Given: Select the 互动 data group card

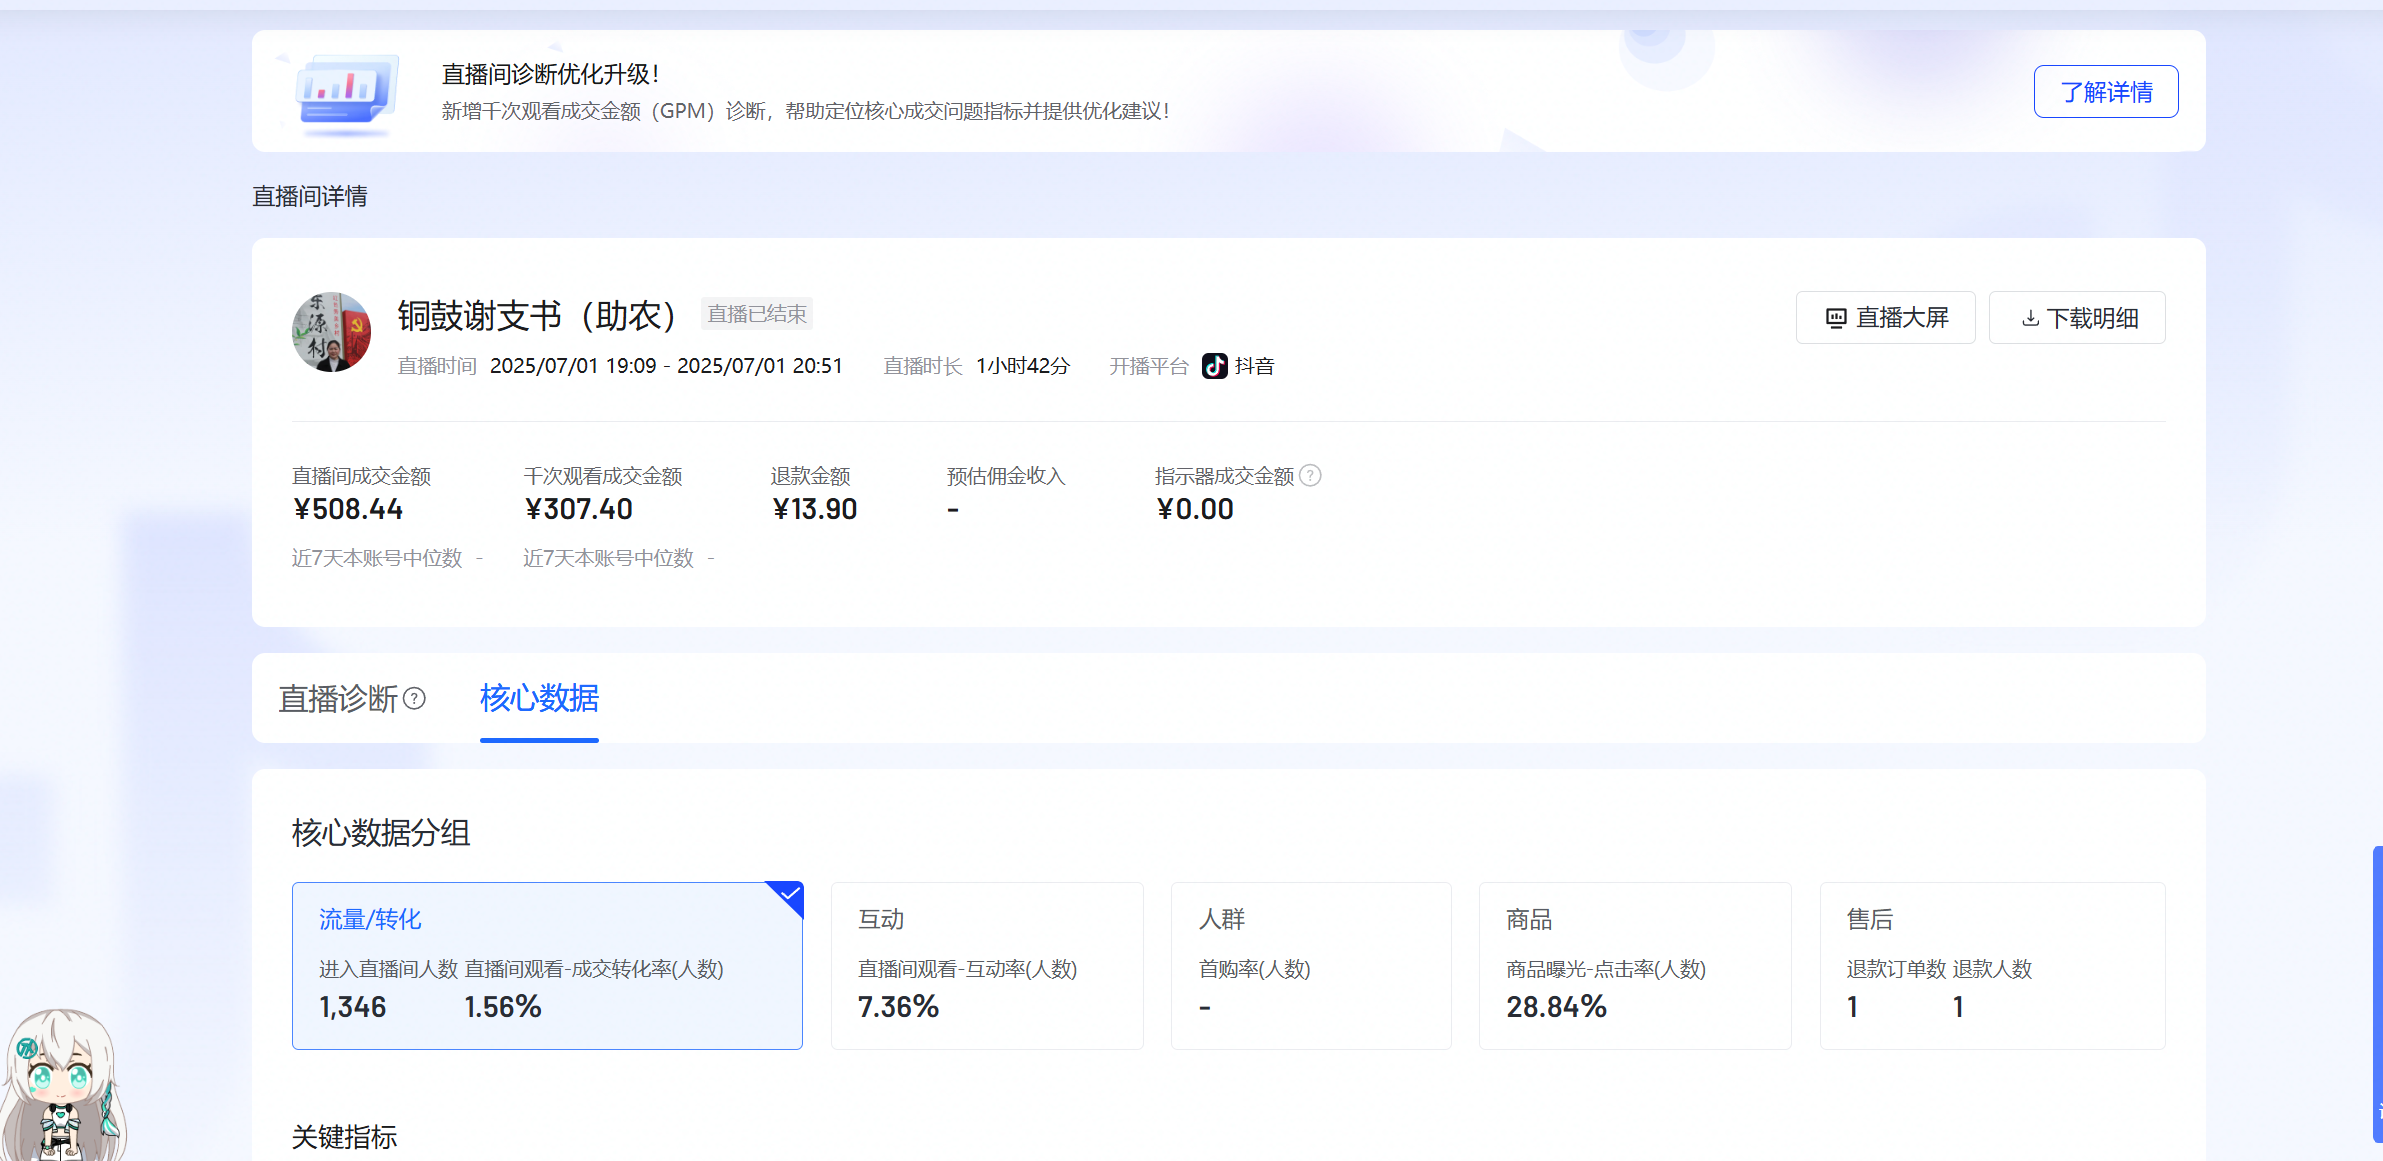Looking at the screenshot, I should [986, 965].
